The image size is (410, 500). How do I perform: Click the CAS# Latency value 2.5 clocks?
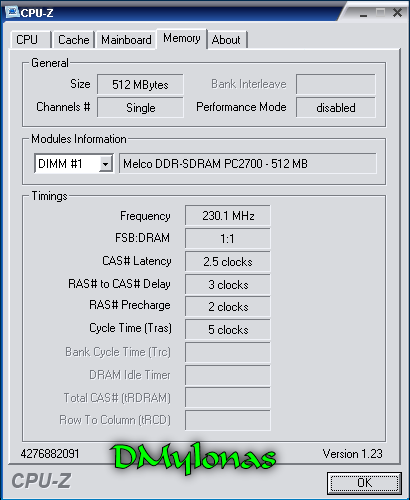tap(228, 261)
